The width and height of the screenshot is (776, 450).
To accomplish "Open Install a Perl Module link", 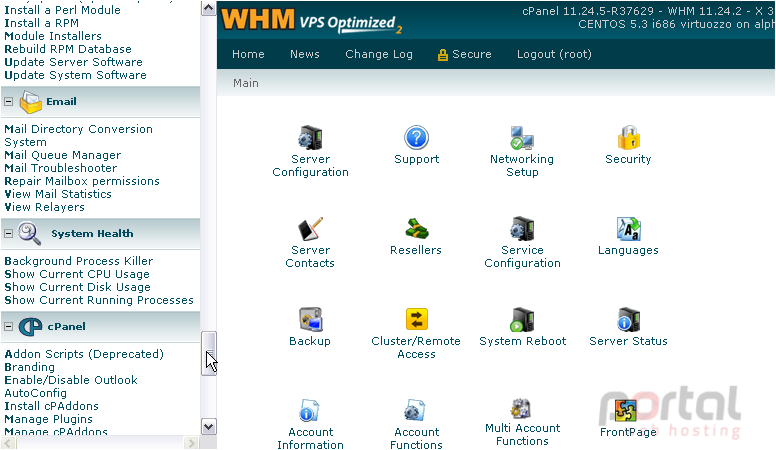I will 62,10.
